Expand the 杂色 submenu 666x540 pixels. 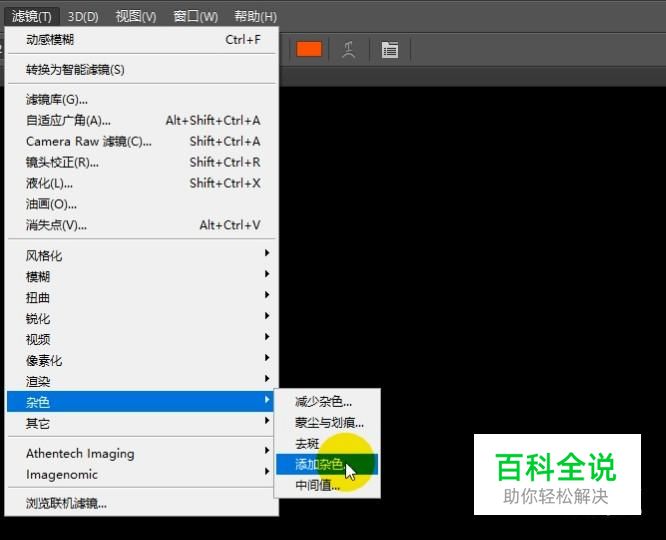pyautogui.click(x=140, y=402)
